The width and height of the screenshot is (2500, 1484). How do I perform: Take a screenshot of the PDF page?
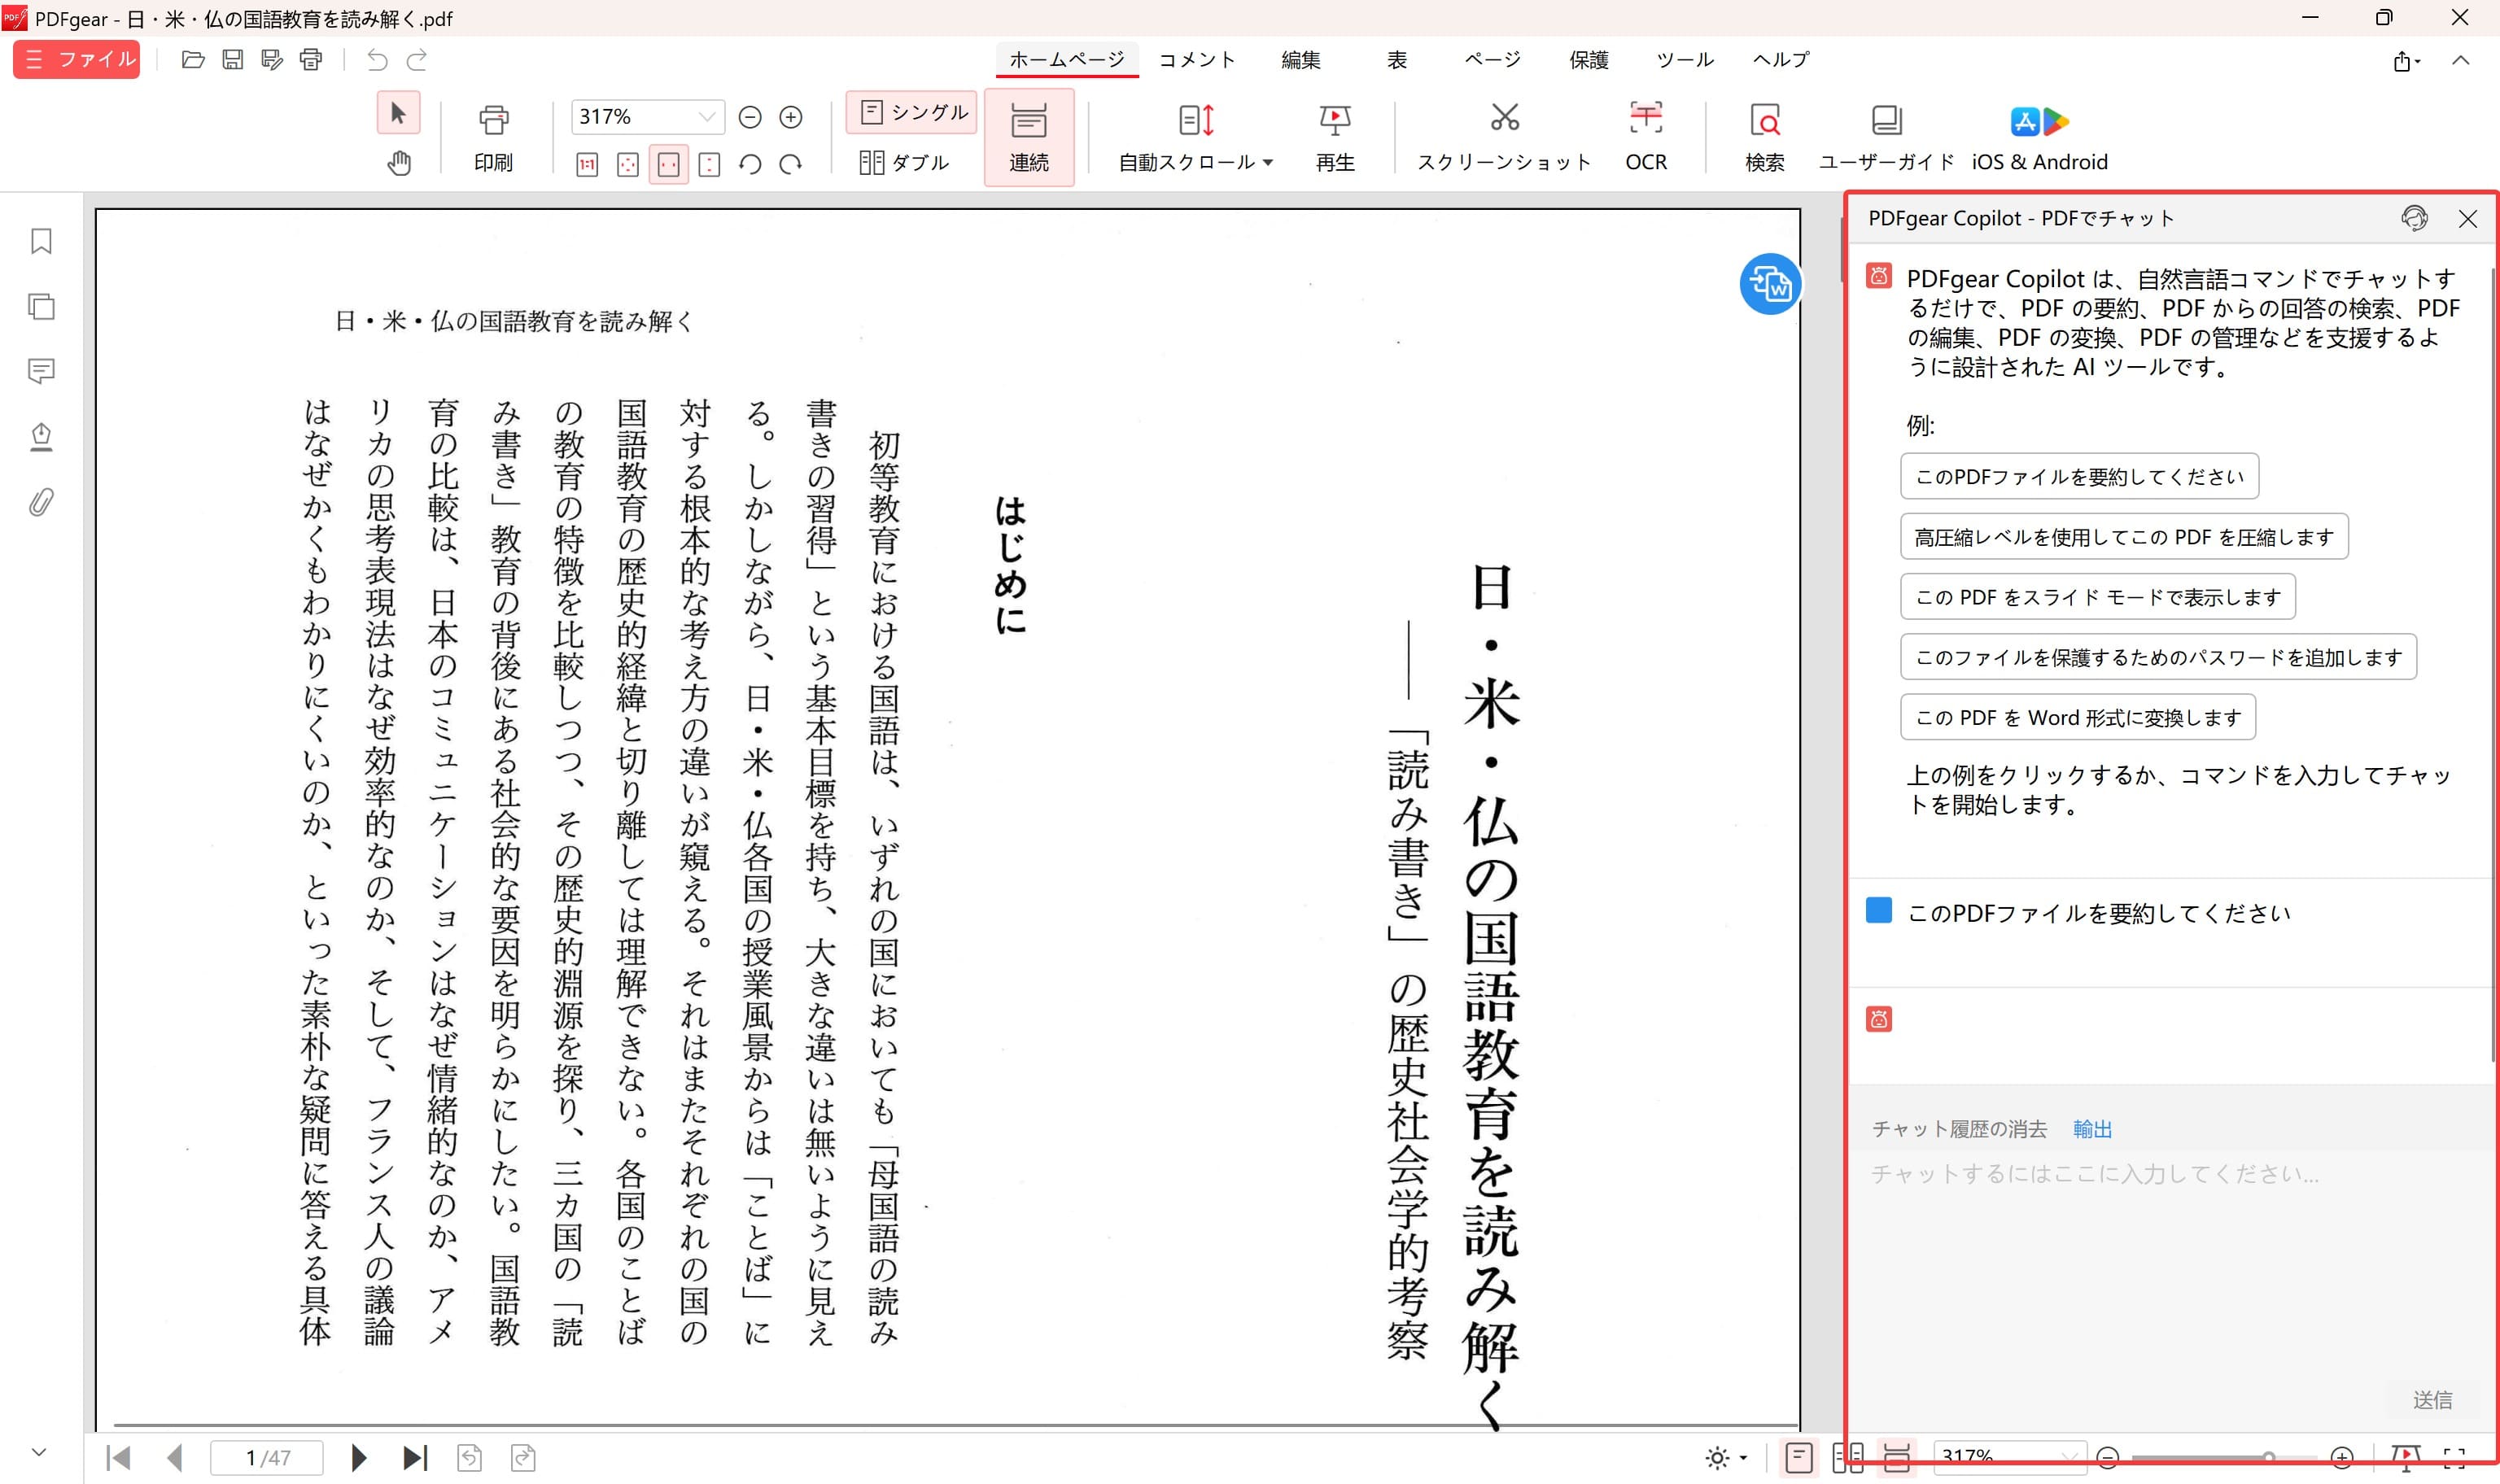[x=1503, y=135]
